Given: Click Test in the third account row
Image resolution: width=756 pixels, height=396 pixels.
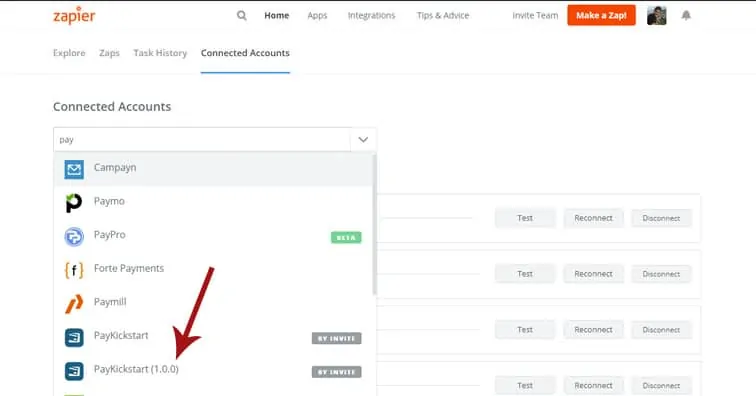Looking at the screenshot, I should pyautogui.click(x=525, y=330).
